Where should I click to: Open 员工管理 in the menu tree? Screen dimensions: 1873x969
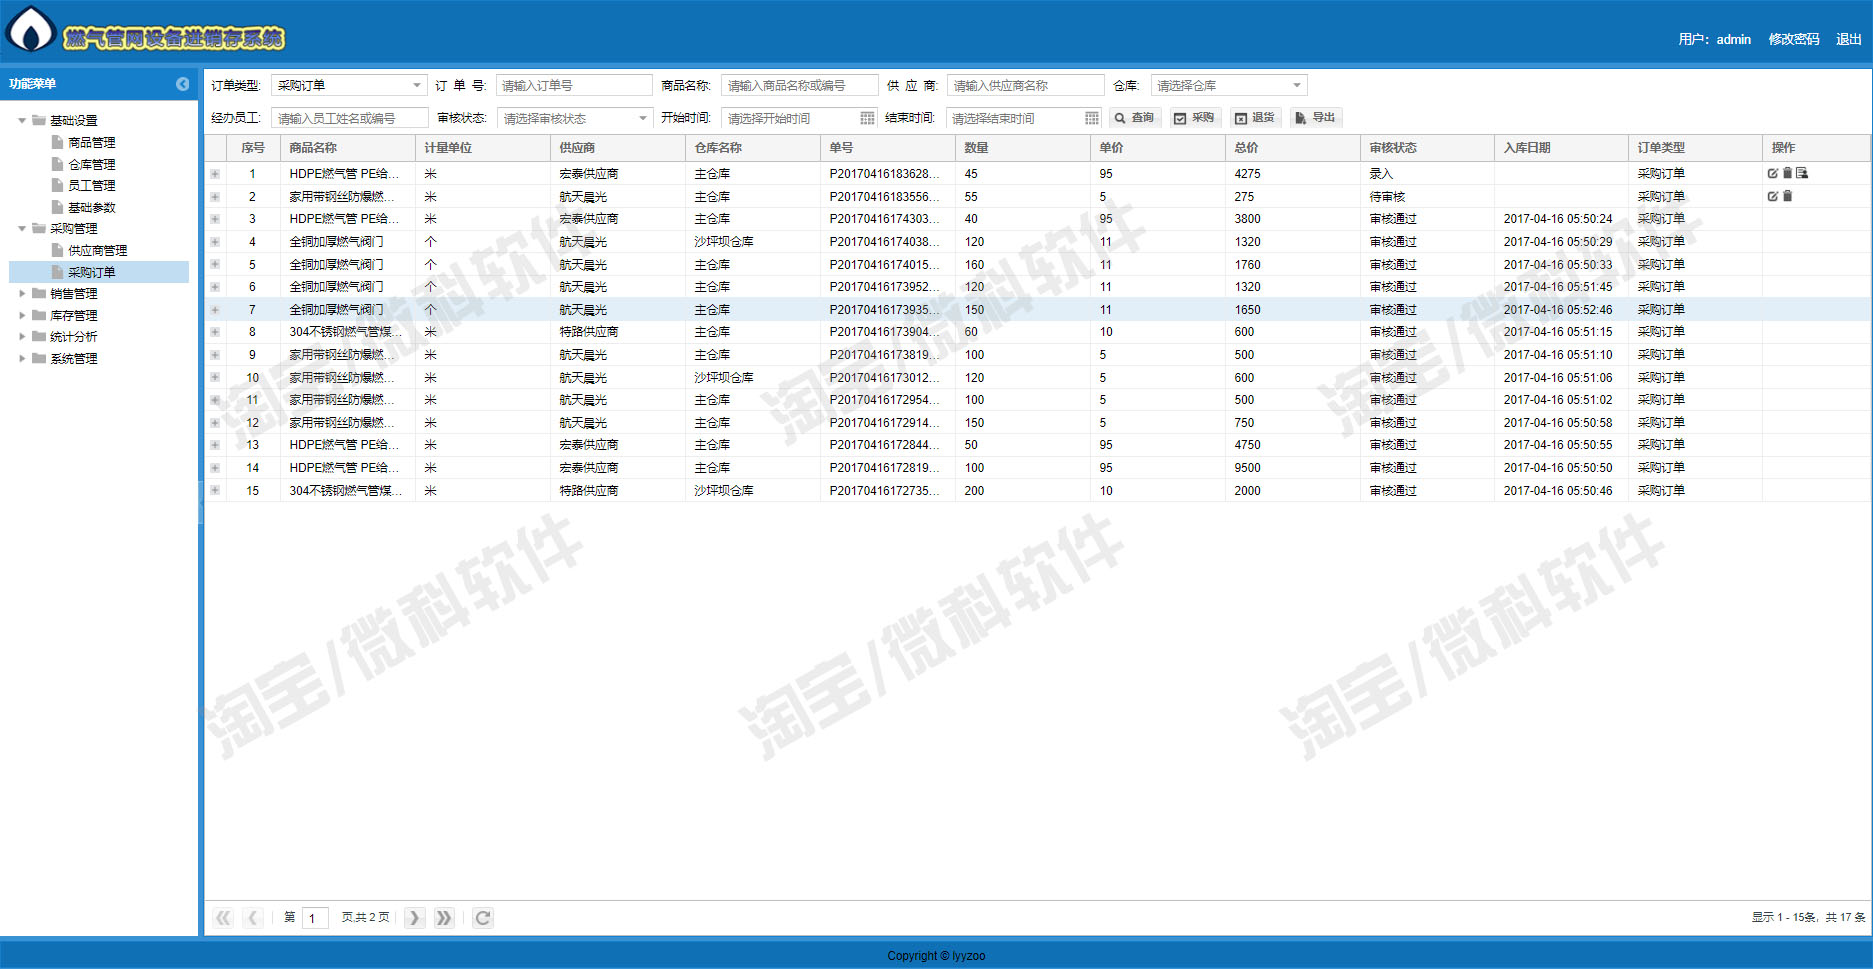(x=91, y=185)
